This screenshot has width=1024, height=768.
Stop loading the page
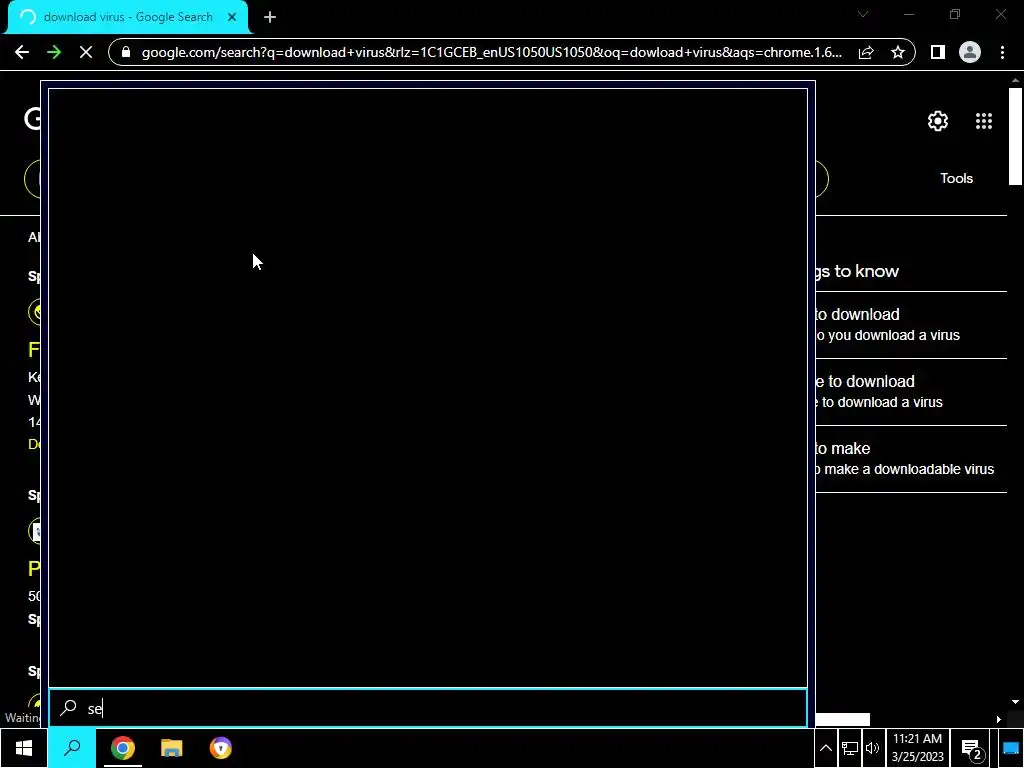(86, 52)
